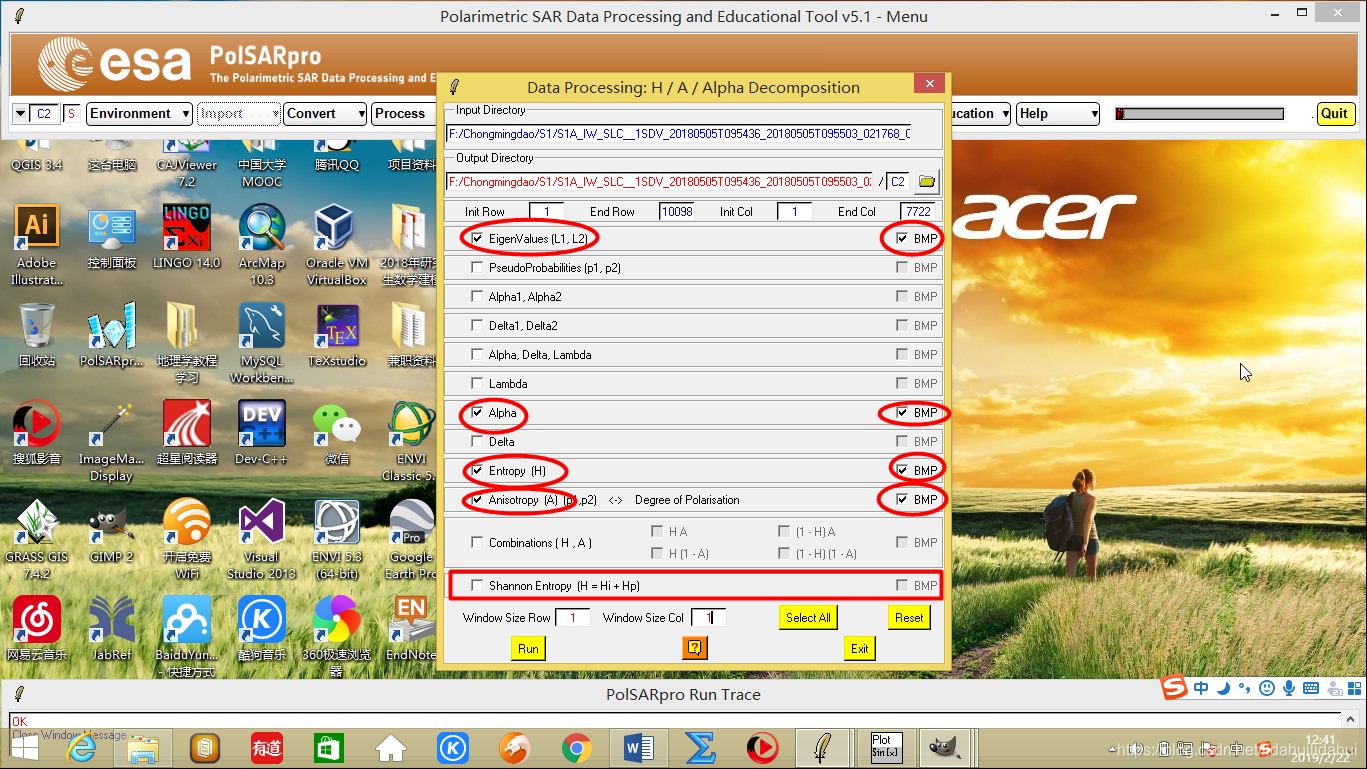Uncheck the Entropy (H) checkbox
This screenshot has width=1367, height=769.
coord(478,471)
